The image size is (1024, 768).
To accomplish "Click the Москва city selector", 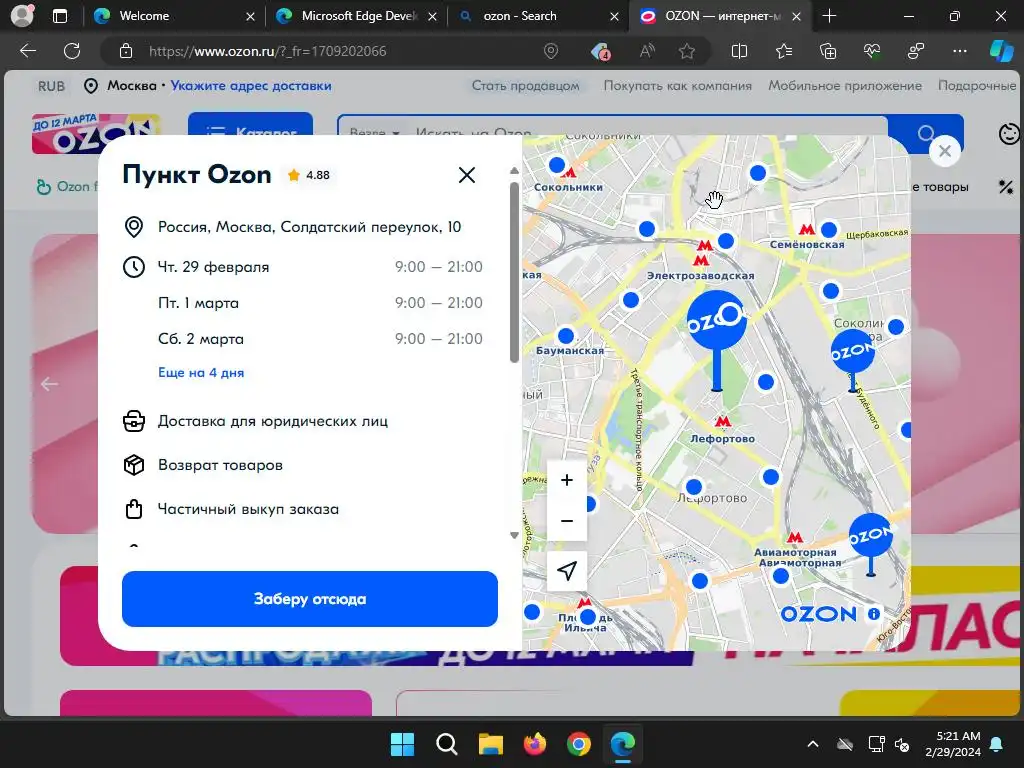I will point(121,86).
